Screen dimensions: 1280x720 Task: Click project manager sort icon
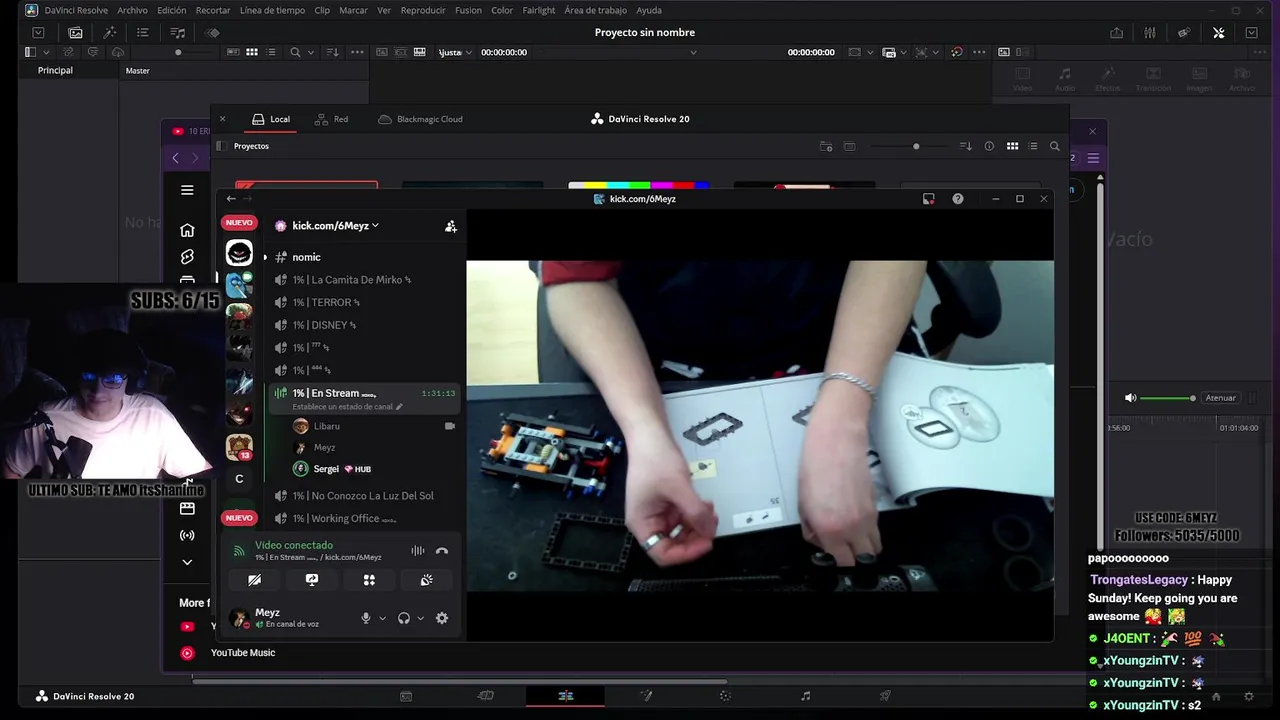[965, 146]
